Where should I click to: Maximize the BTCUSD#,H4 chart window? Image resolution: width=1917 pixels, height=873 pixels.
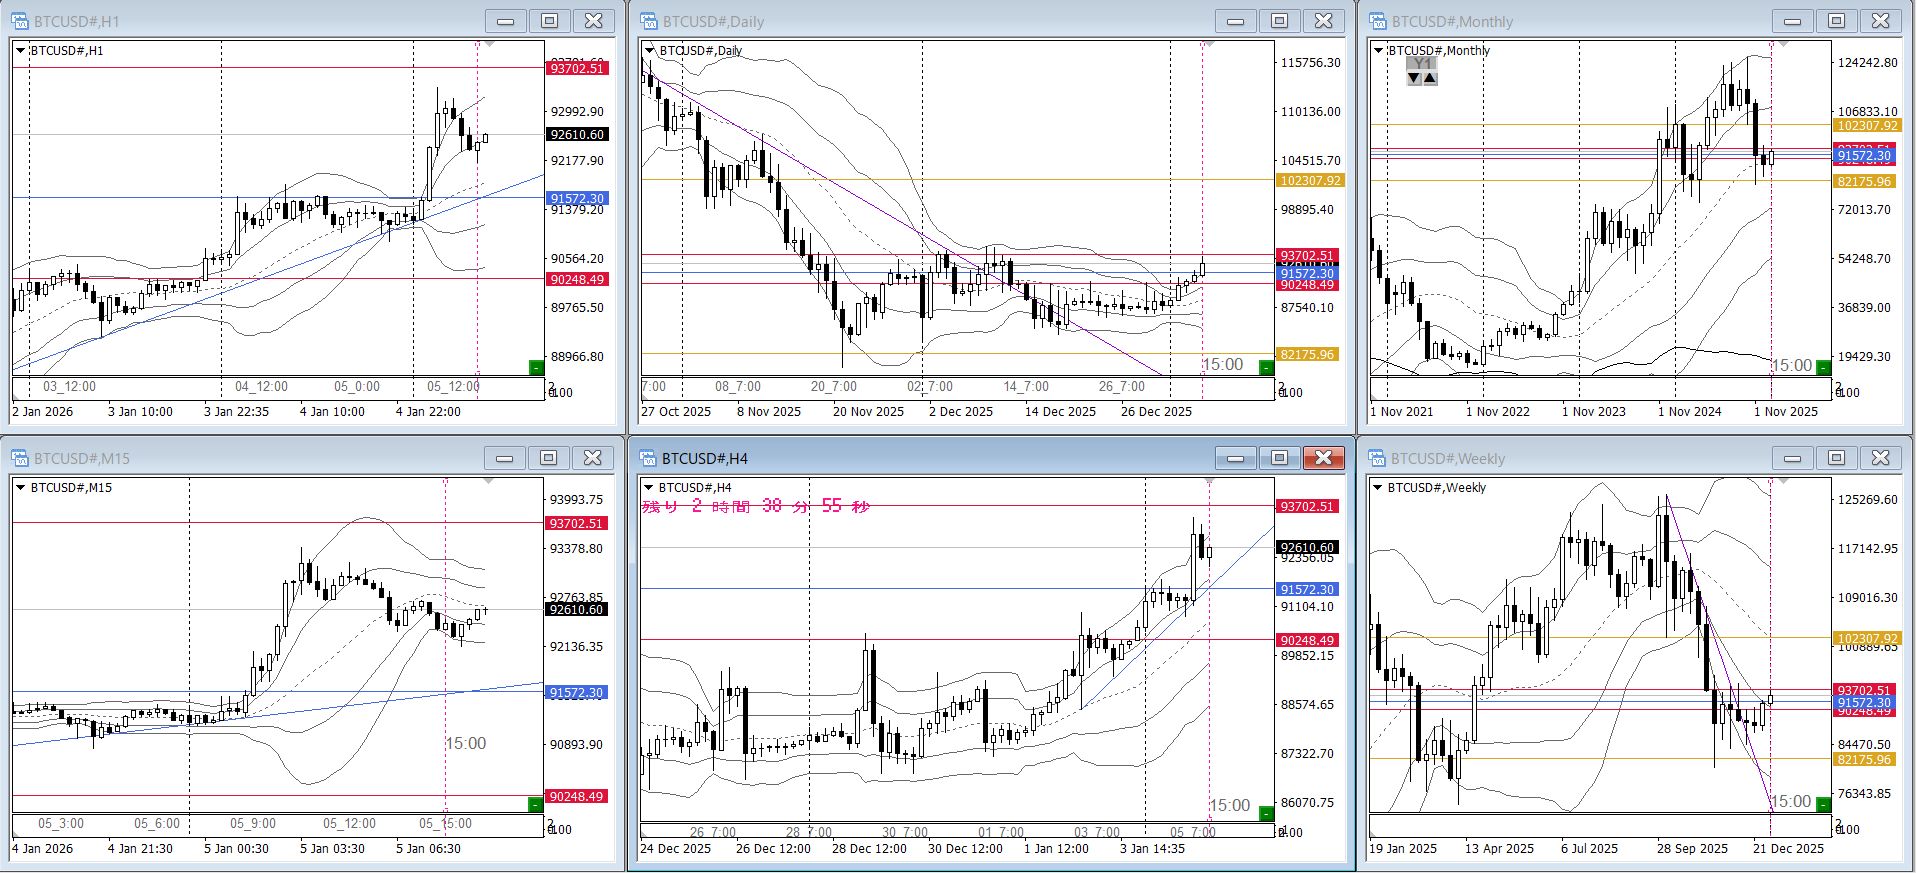pos(1279,458)
